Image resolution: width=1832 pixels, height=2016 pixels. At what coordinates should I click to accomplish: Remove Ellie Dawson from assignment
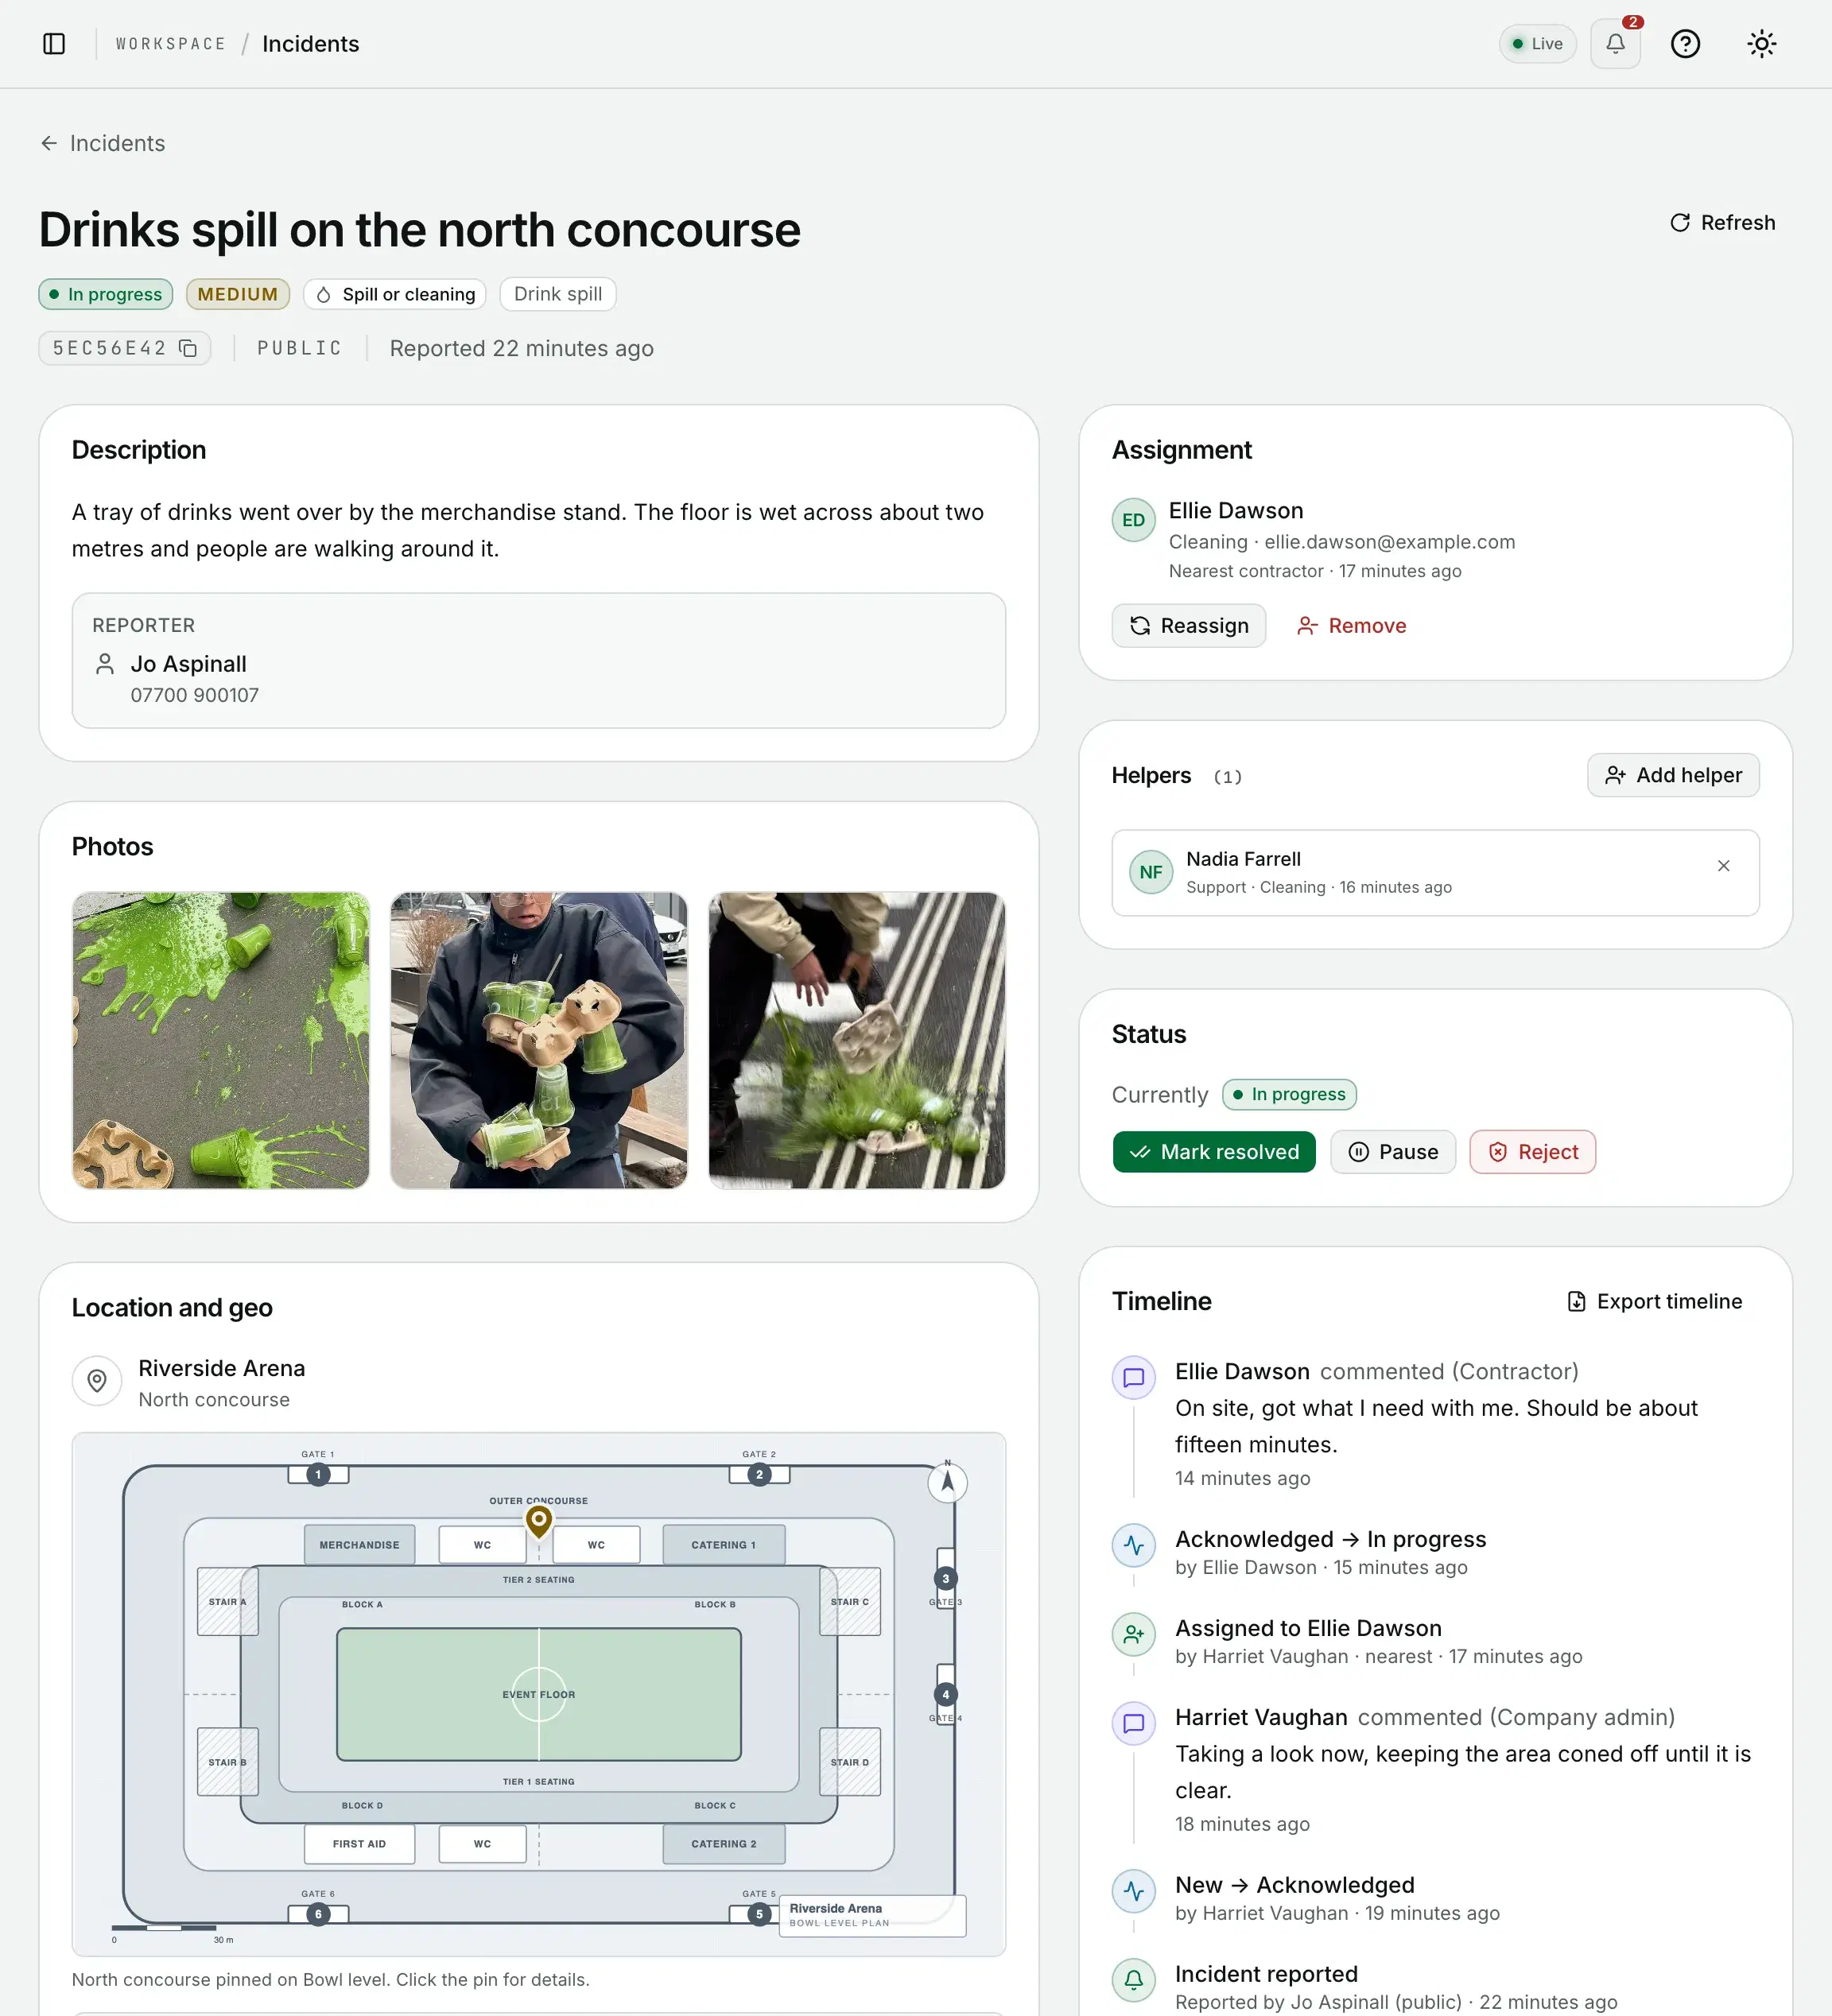click(1351, 626)
